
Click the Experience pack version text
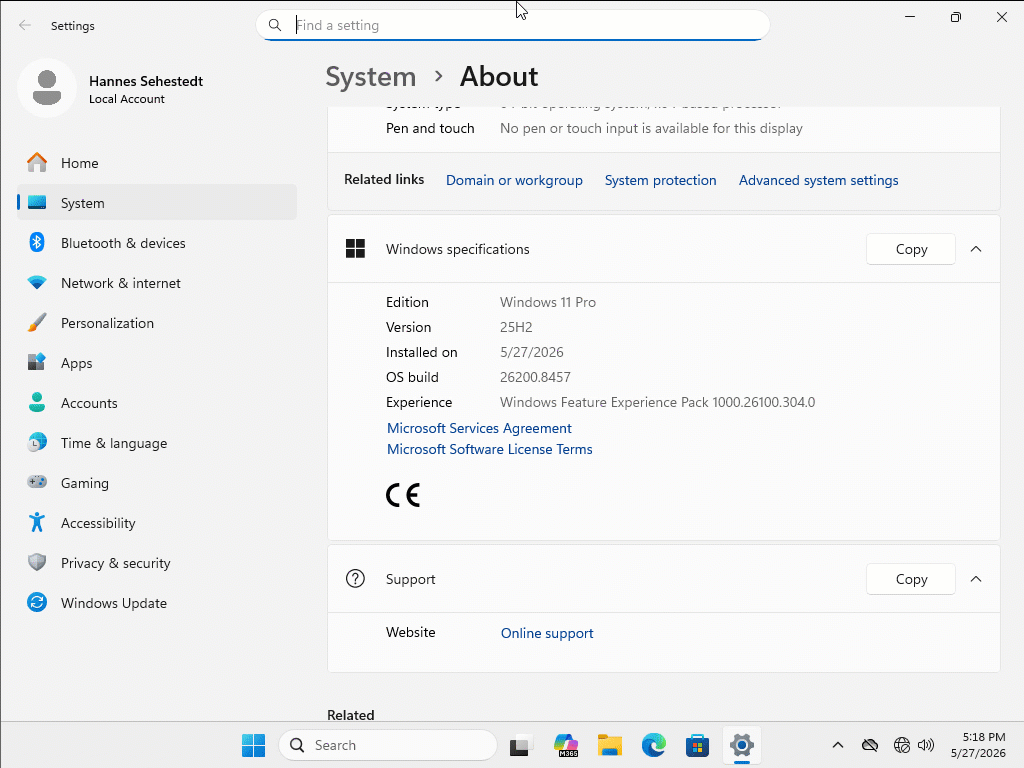point(657,402)
